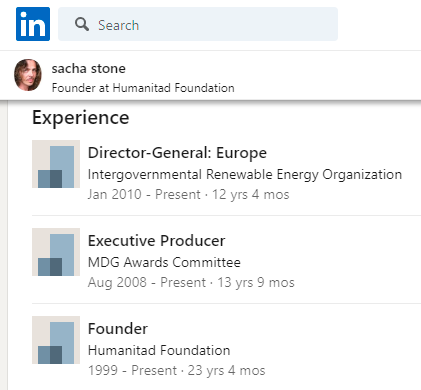This screenshot has height=390, width=421.
Task: Open Intergovernmental Renewable Energy Organization company logo
Action: 56,164
